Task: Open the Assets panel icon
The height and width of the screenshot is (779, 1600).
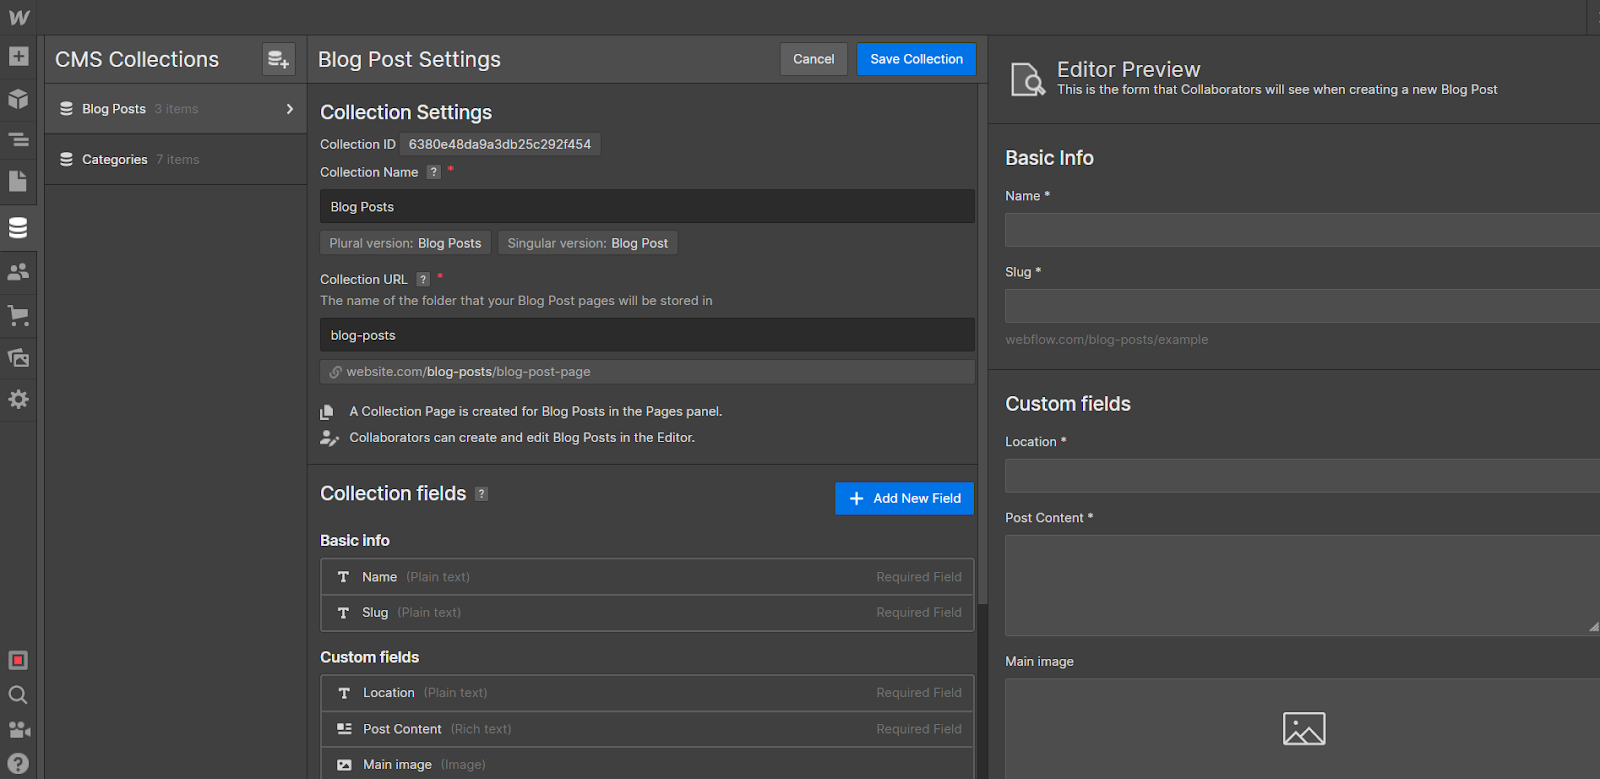Action: pyautogui.click(x=18, y=357)
